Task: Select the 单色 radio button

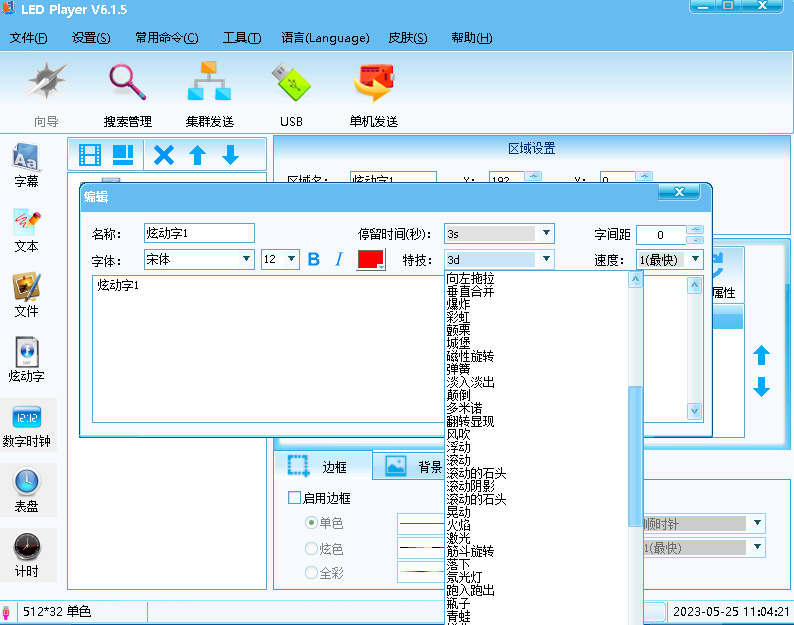Action: click(311, 523)
